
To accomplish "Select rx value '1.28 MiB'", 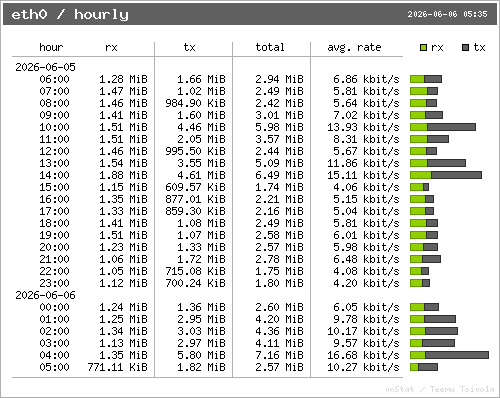I will click(x=123, y=79).
